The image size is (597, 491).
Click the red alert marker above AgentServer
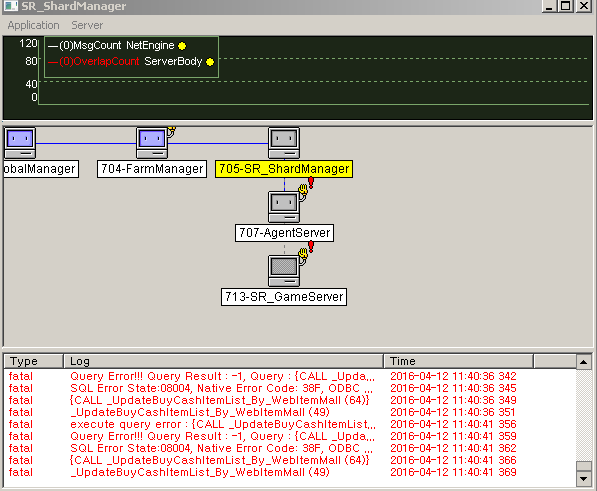click(311, 183)
